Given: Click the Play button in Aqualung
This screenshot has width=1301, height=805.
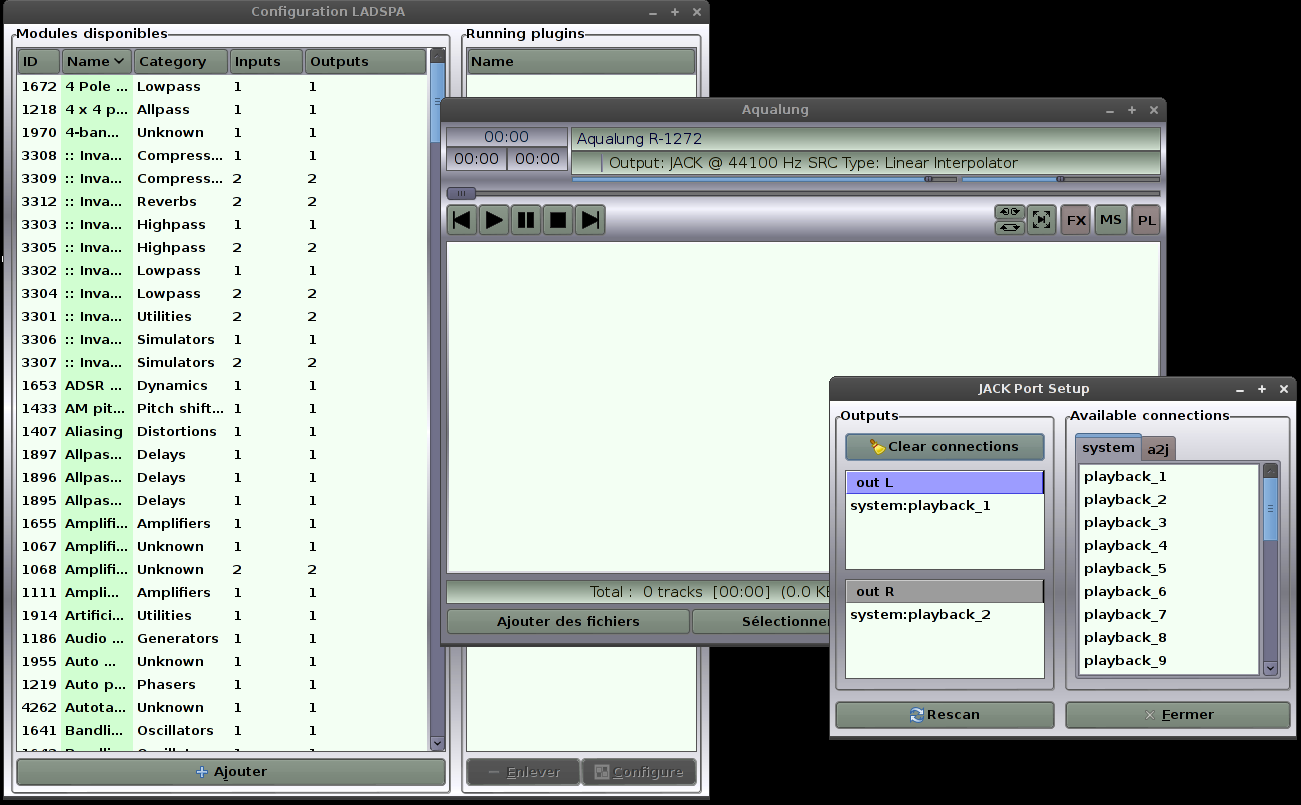Looking at the screenshot, I should click(x=494, y=220).
